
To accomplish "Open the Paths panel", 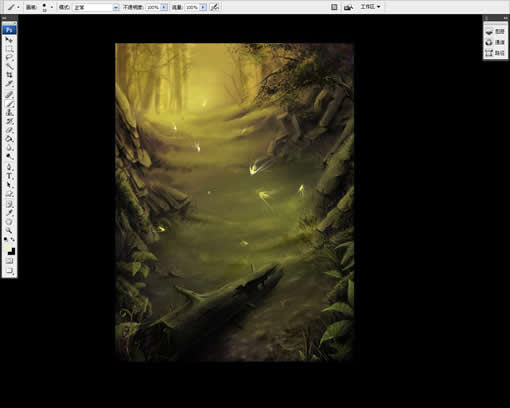I will coord(495,53).
